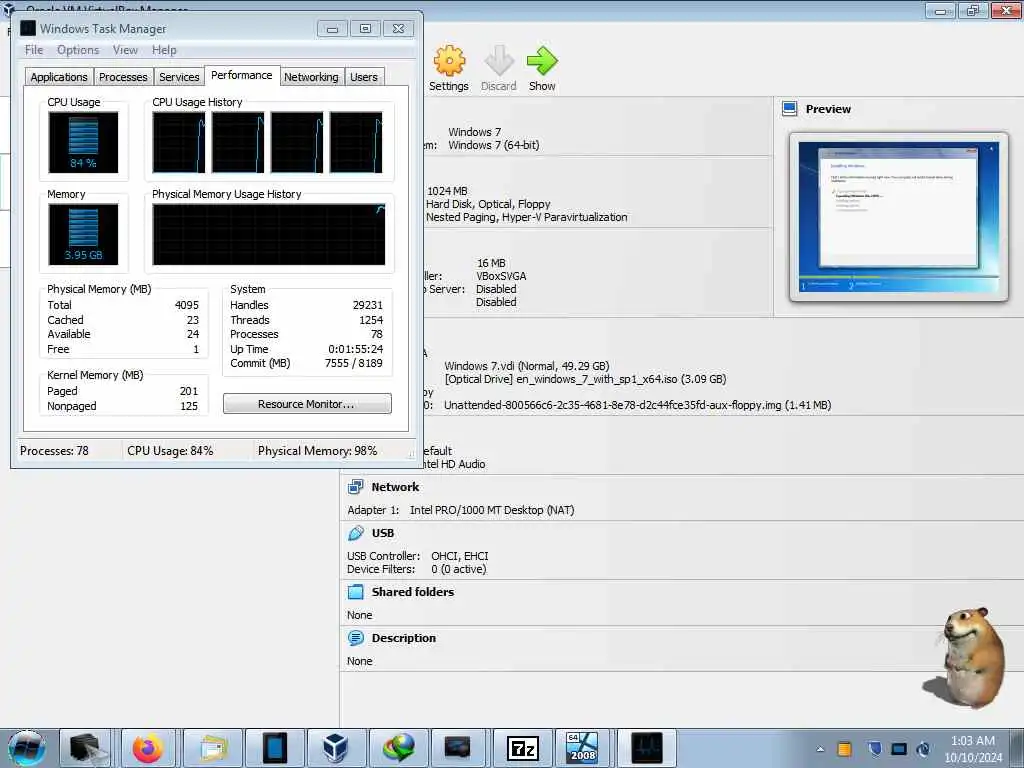Open the Options menu in Task Manager

(x=78, y=50)
